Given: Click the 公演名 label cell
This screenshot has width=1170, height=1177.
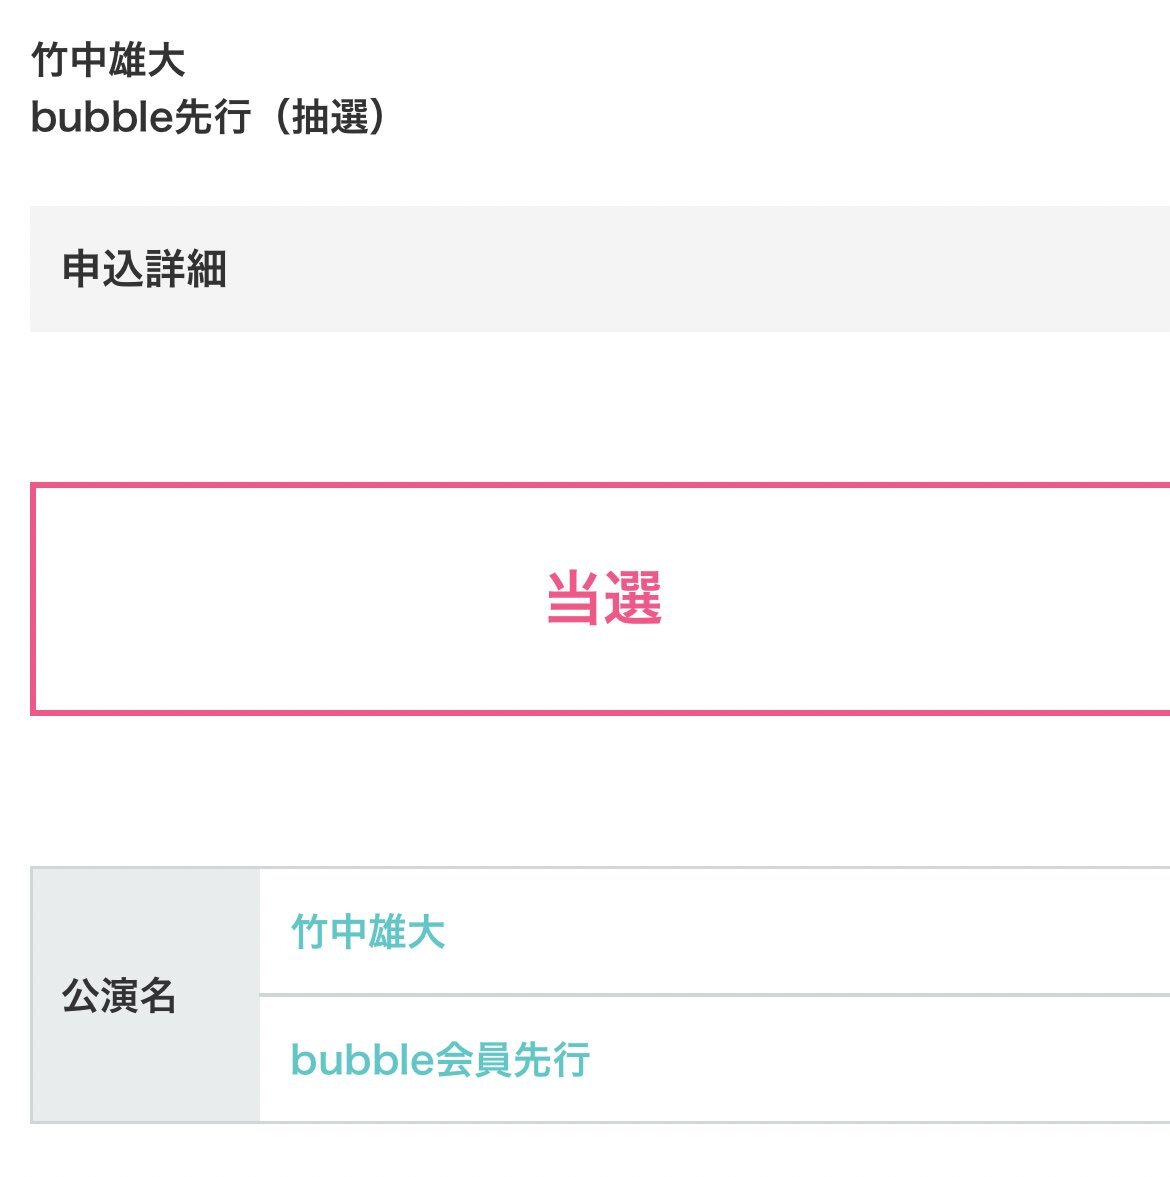Looking at the screenshot, I should click(119, 996).
